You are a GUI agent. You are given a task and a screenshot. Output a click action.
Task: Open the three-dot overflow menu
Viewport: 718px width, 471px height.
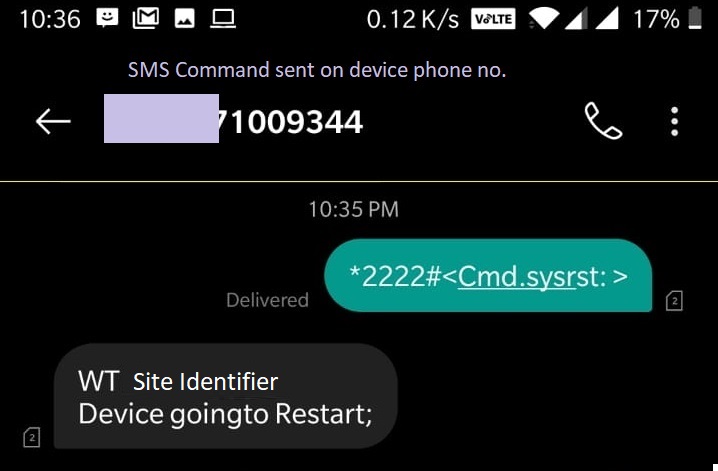674,122
